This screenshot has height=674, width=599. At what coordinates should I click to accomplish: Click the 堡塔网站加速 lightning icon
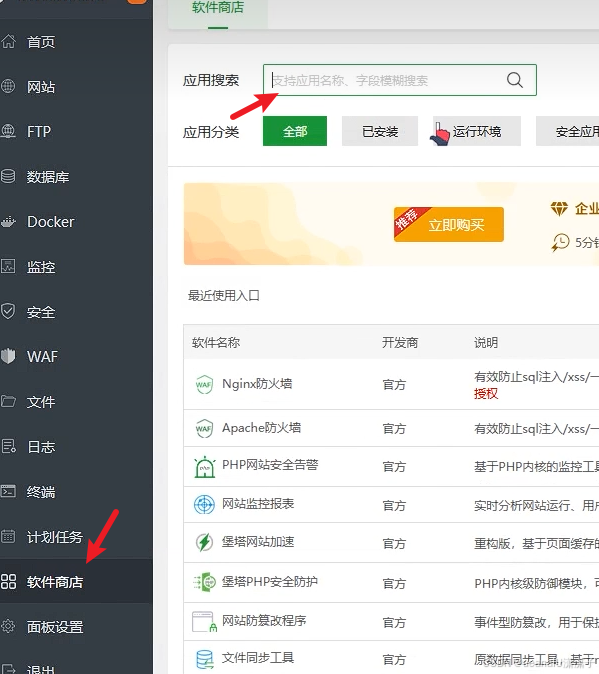204,542
